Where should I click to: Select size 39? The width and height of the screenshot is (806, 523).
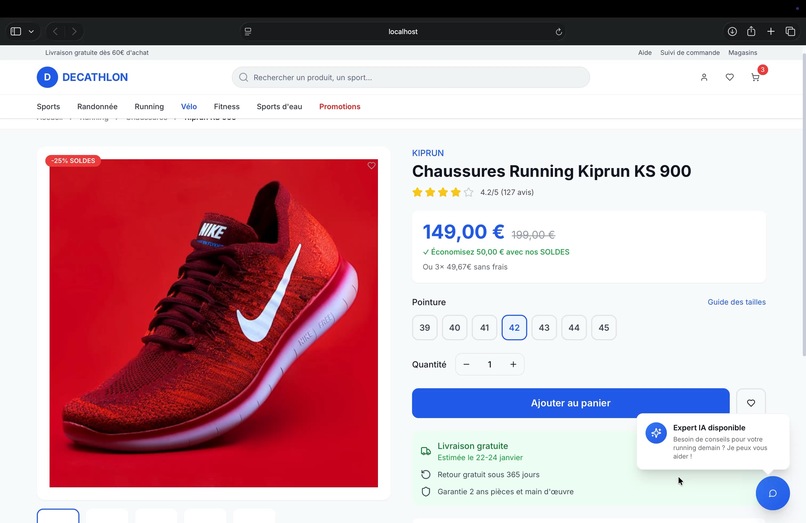click(425, 328)
